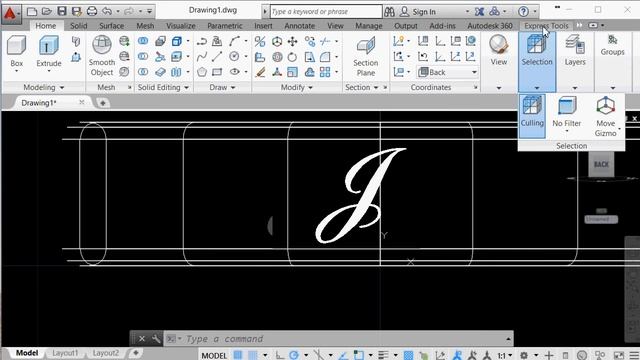The width and height of the screenshot is (640, 360).
Task: Click the Save icon in quick access toolbar
Action: click(x=62, y=11)
